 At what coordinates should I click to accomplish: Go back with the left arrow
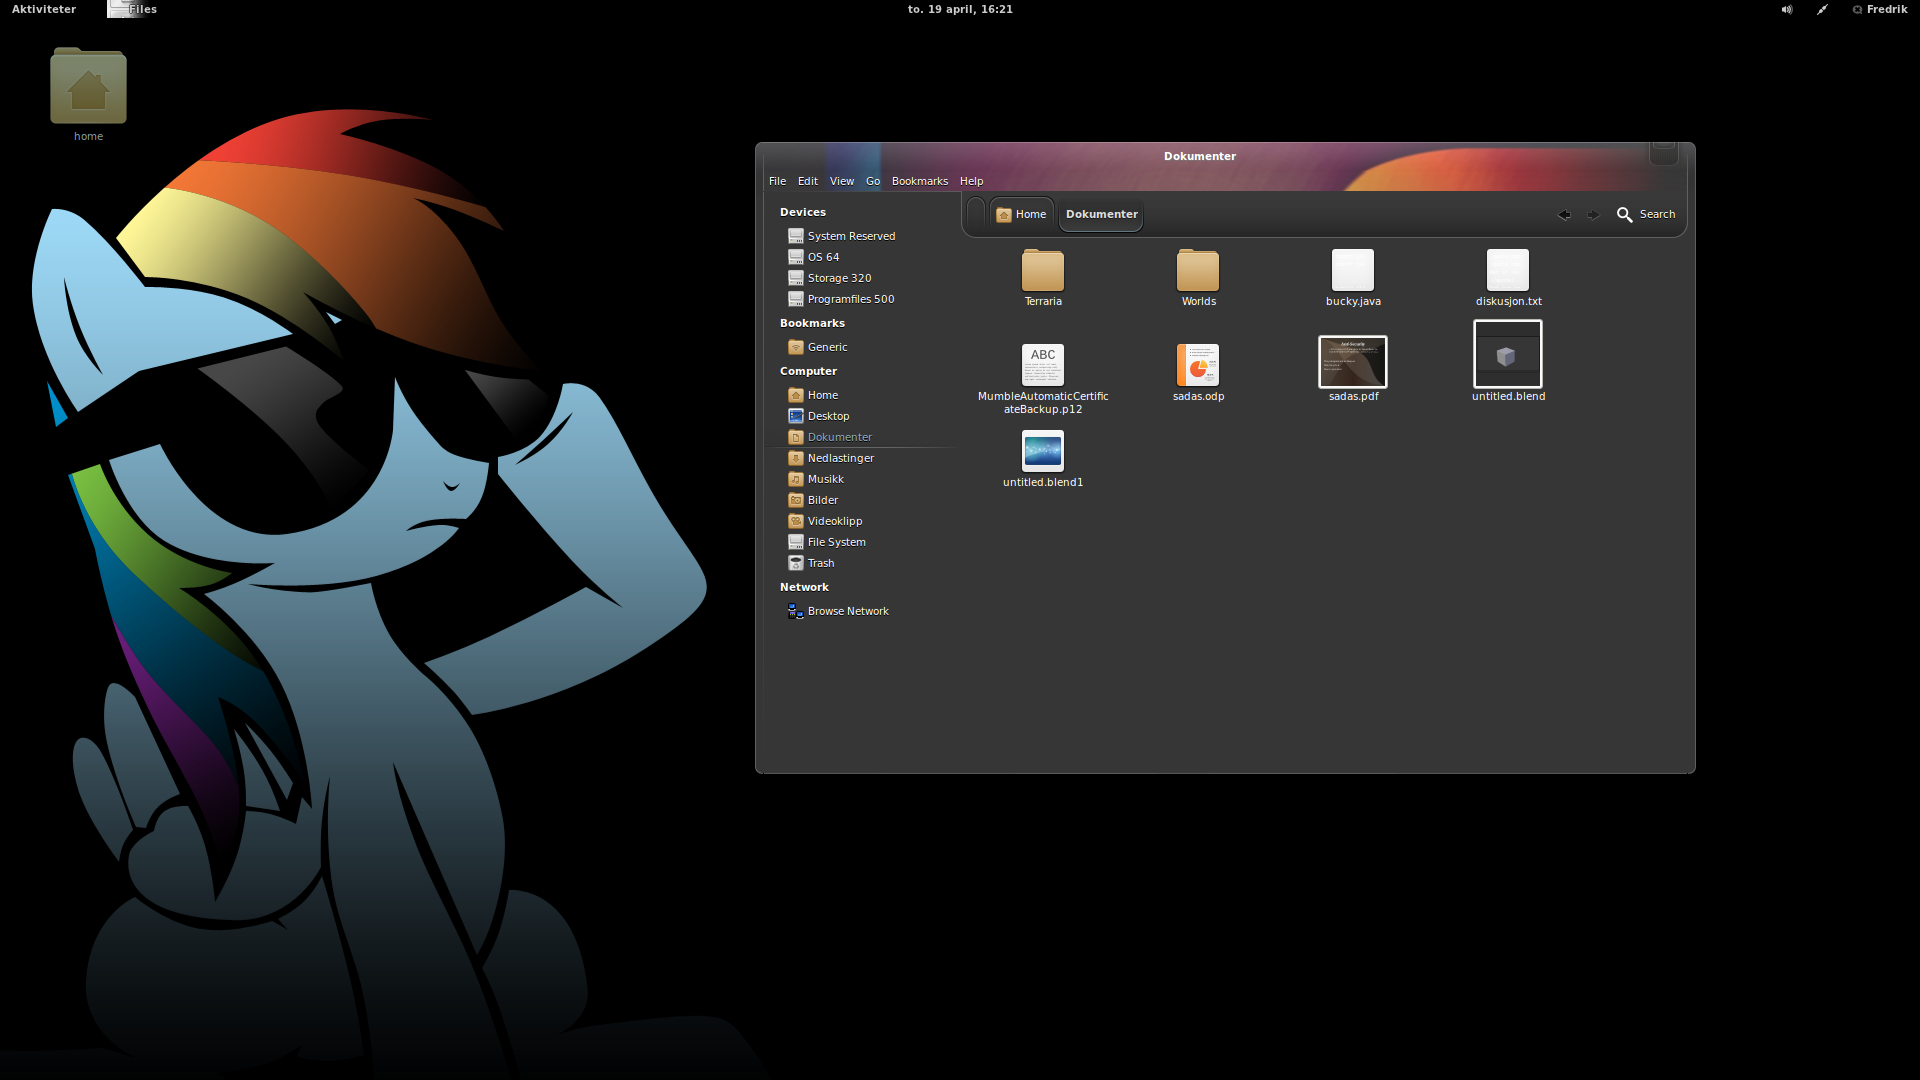pyautogui.click(x=1564, y=214)
